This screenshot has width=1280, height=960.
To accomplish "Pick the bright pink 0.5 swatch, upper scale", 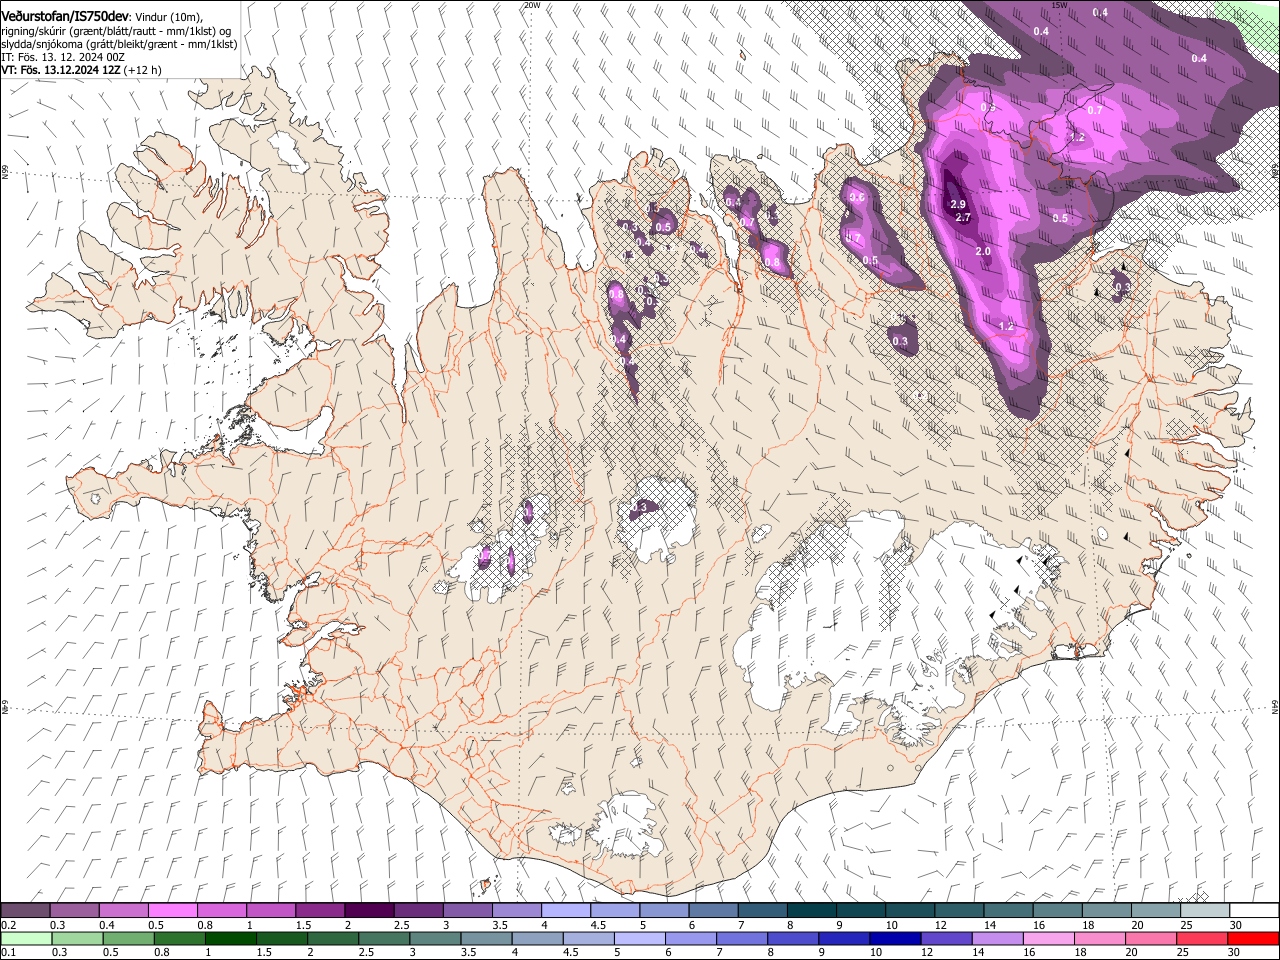I will pyautogui.click(x=173, y=910).
